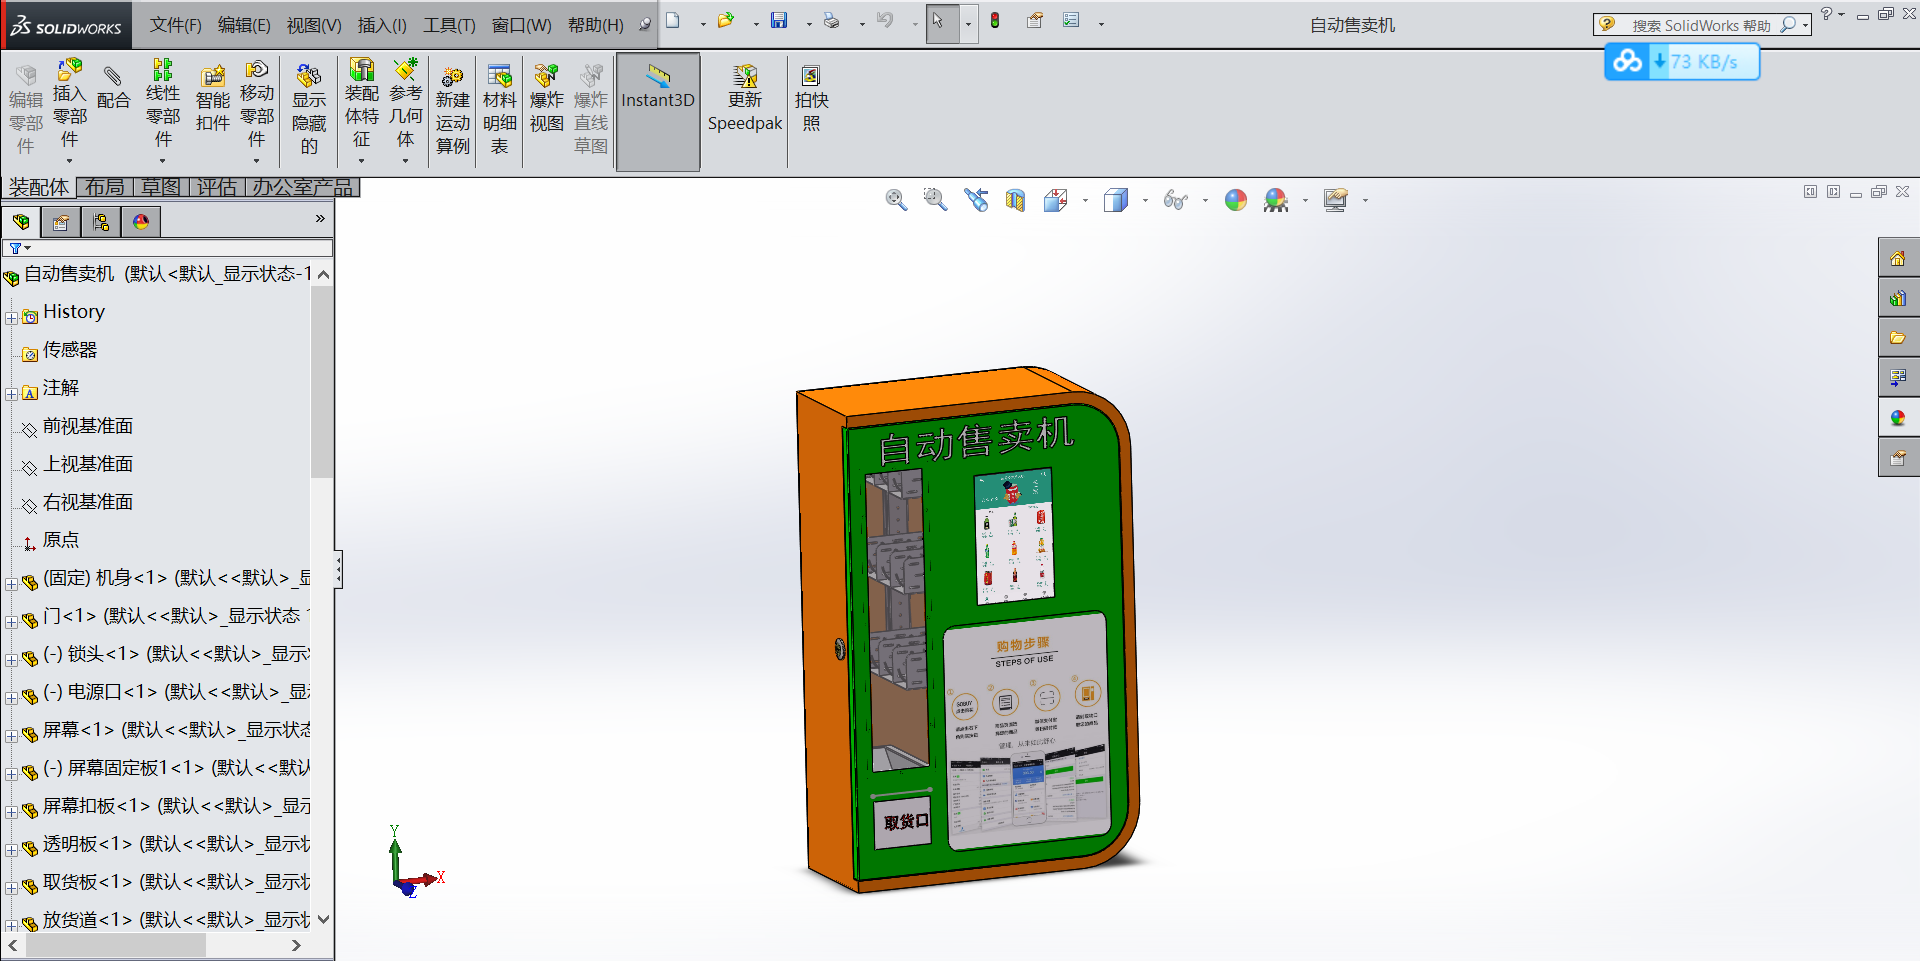The image size is (1920, 961).
Task: Click Rebuild traffic light icon
Action: pyautogui.click(x=995, y=20)
